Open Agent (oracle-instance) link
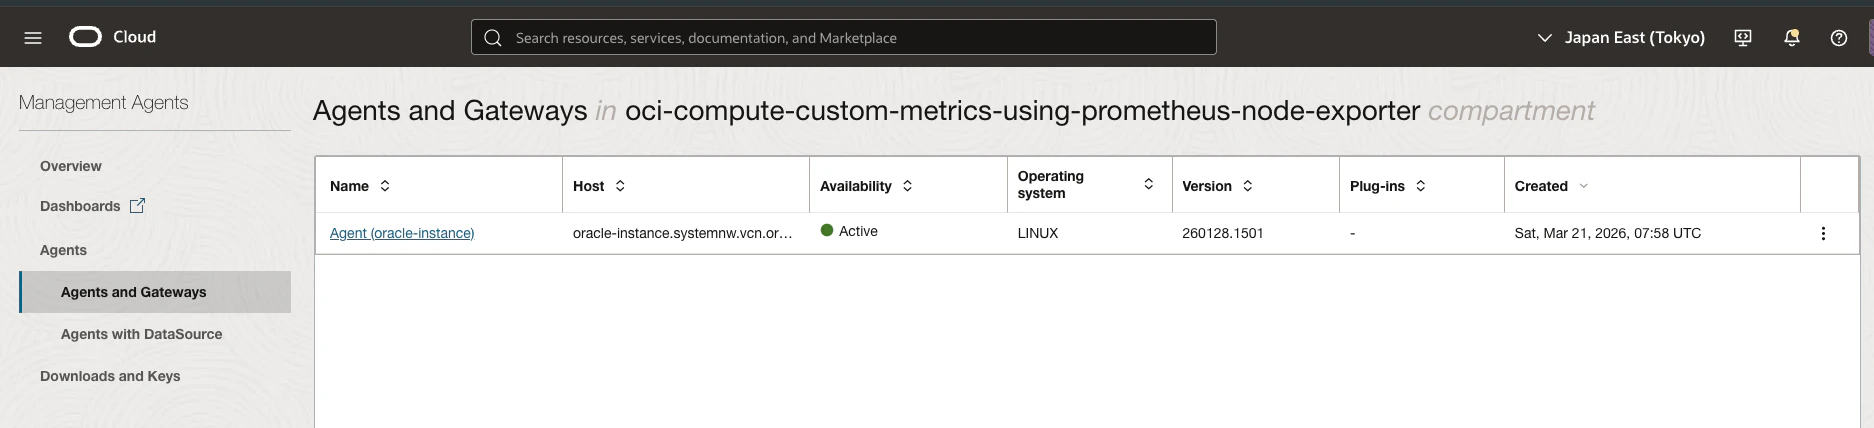 402,233
